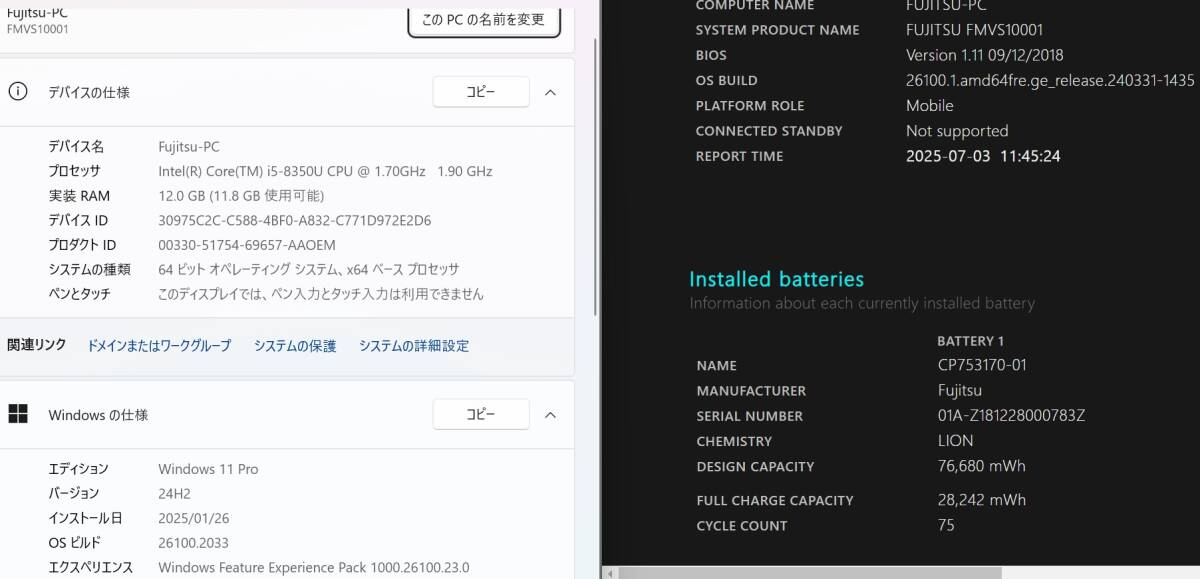This screenshot has width=1200, height=579.
Task: Click the device specifications info icon
Action: (18, 92)
